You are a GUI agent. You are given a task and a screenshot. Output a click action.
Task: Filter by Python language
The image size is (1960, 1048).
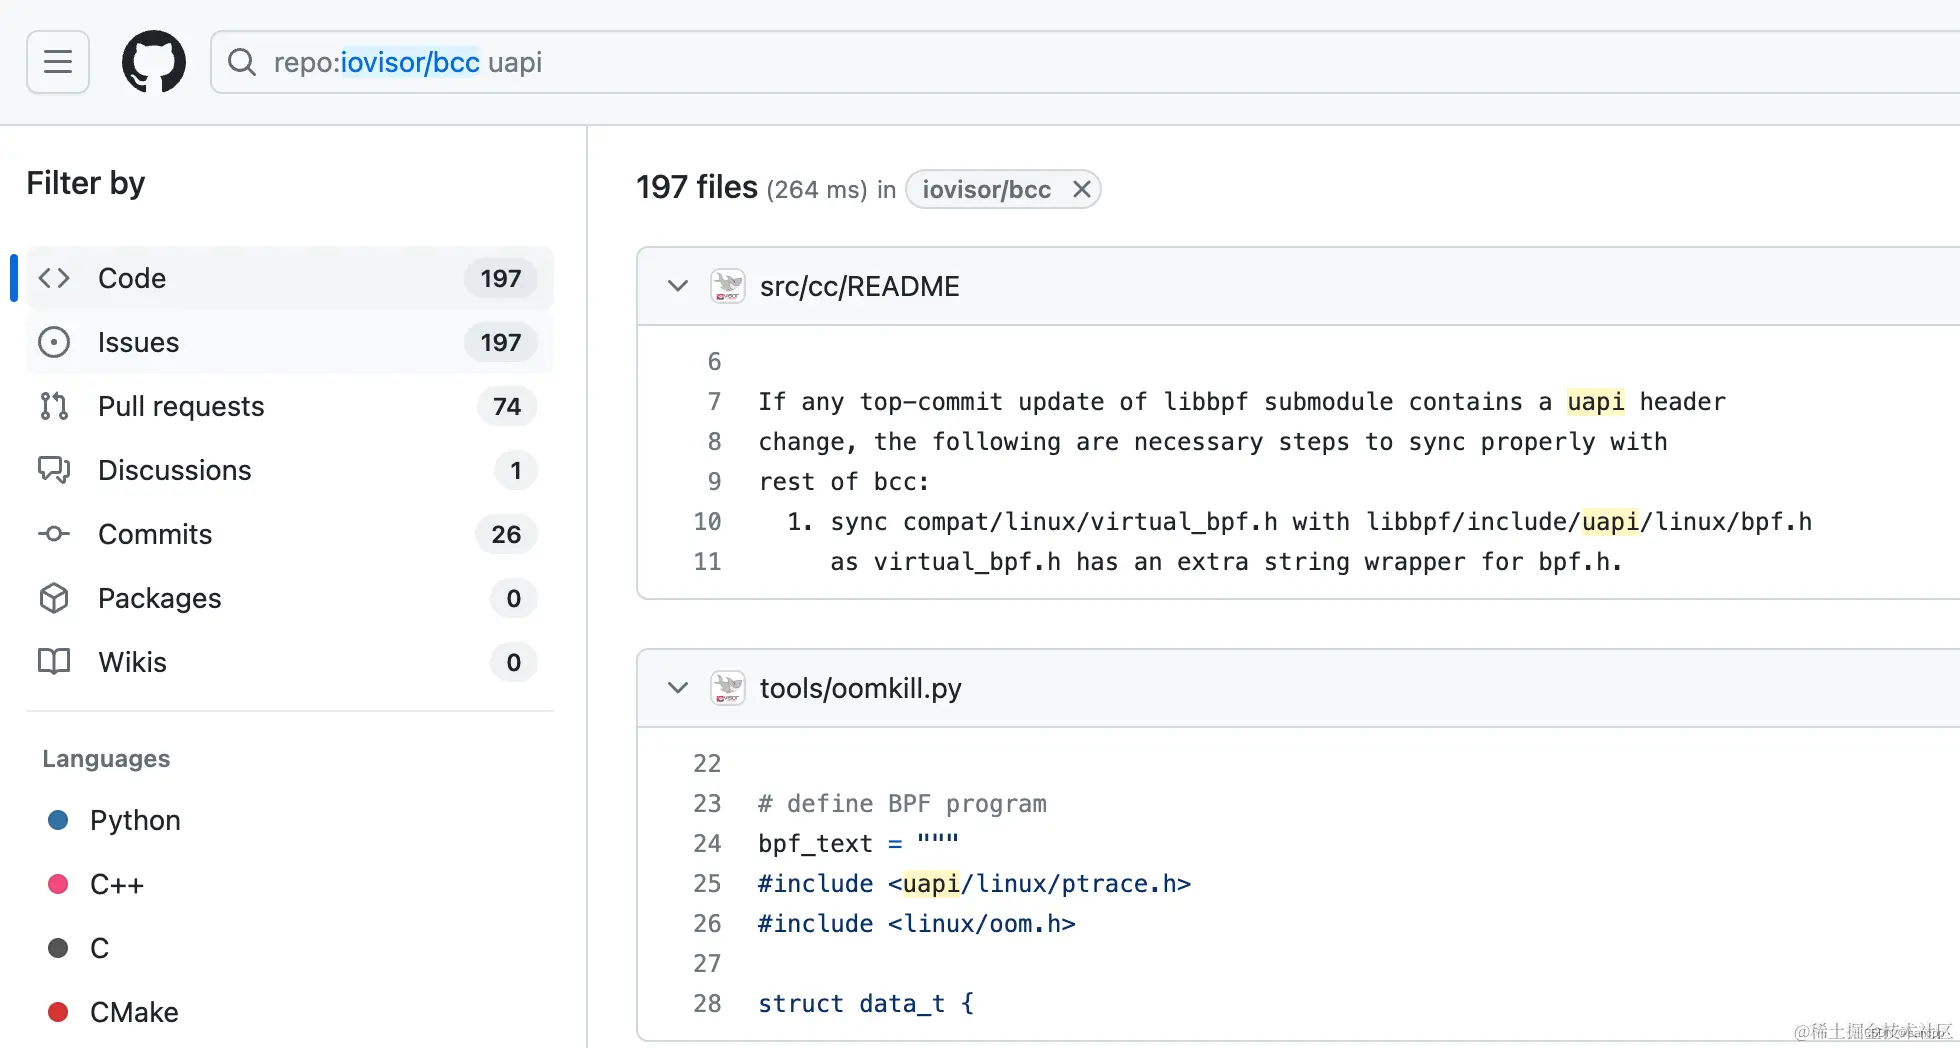click(x=135, y=820)
